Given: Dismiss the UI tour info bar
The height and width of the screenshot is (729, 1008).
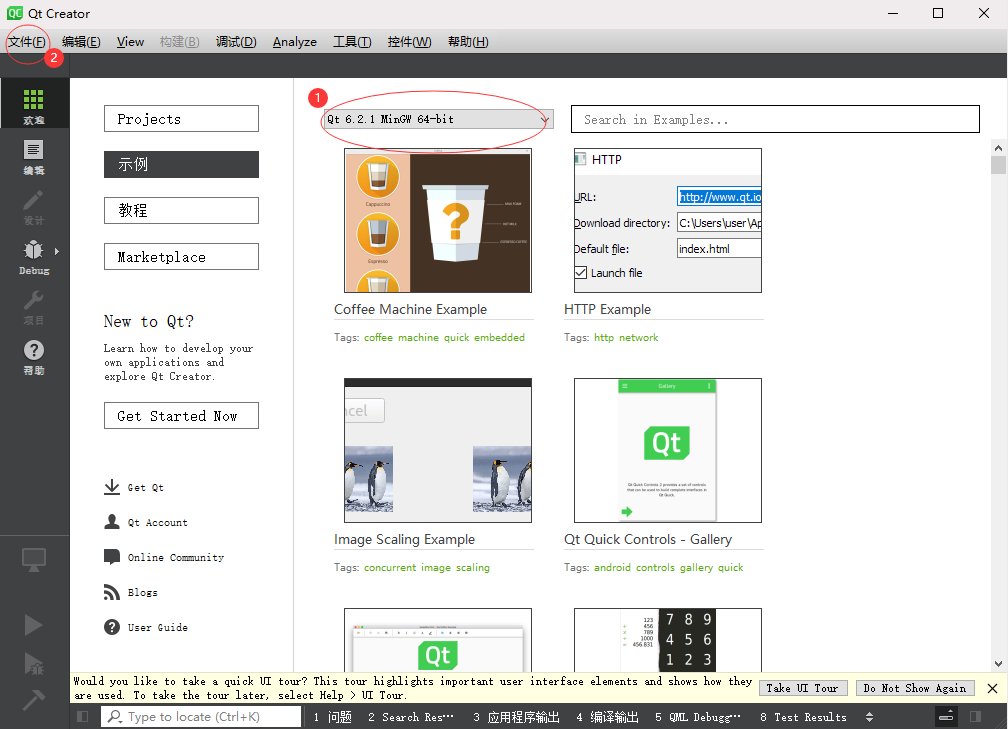Looking at the screenshot, I should (992, 688).
